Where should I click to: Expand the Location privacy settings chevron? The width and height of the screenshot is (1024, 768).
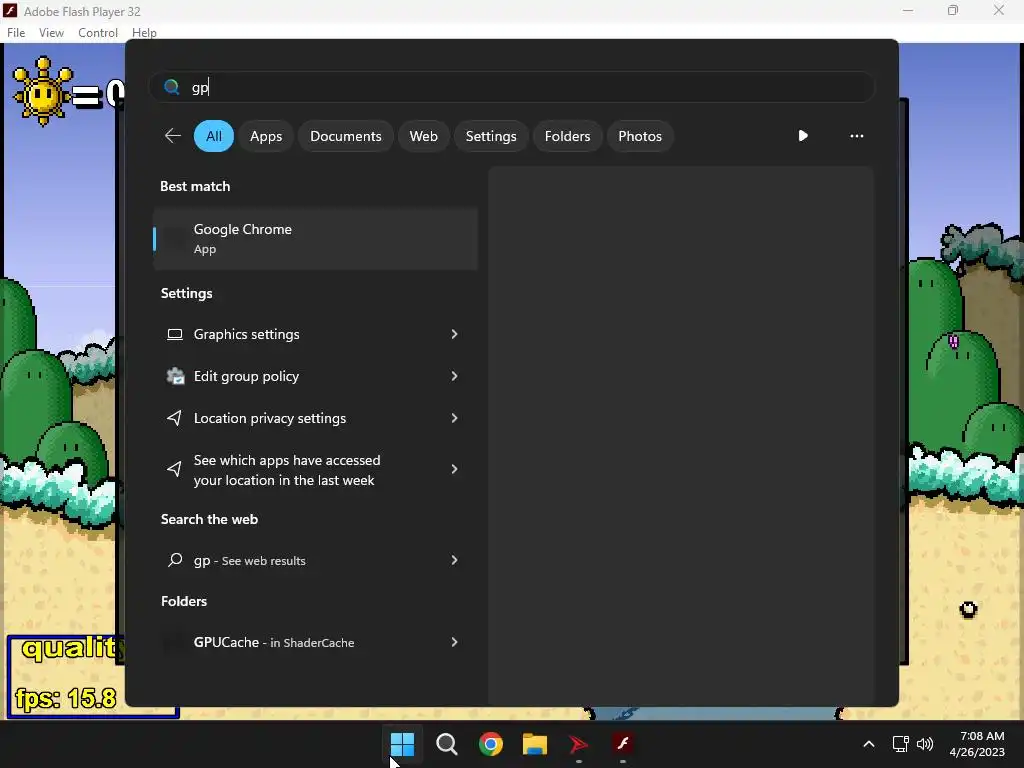pyautogui.click(x=455, y=418)
